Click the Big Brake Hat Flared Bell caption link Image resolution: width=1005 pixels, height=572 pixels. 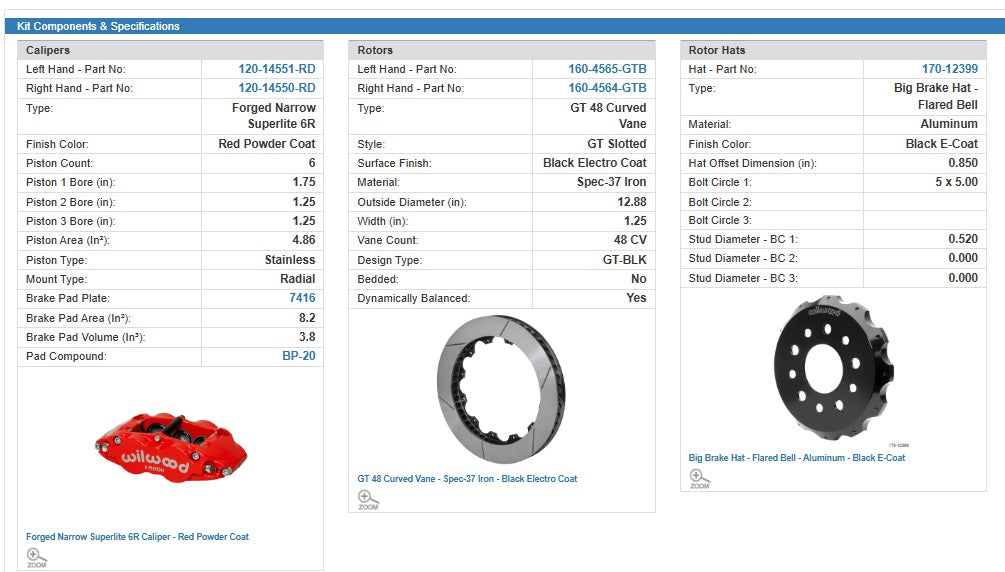click(x=796, y=458)
